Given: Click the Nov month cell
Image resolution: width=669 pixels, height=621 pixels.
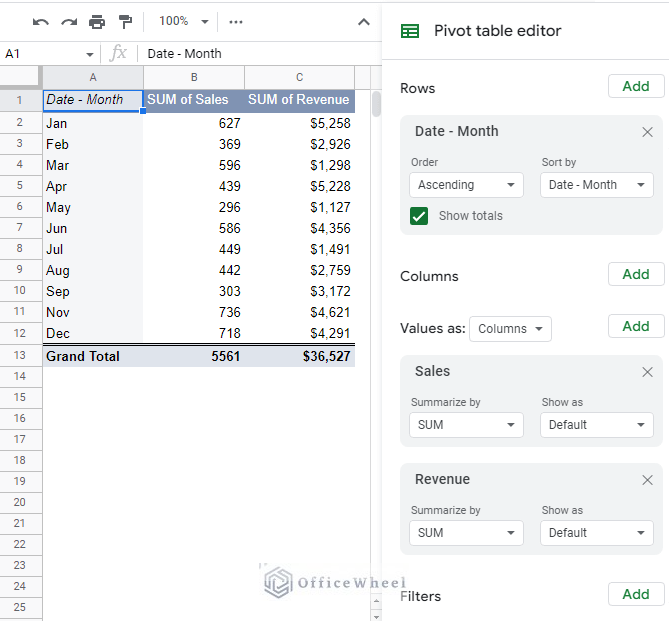Looking at the screenshot, I should pyautogui.click(x=93, y=312).
